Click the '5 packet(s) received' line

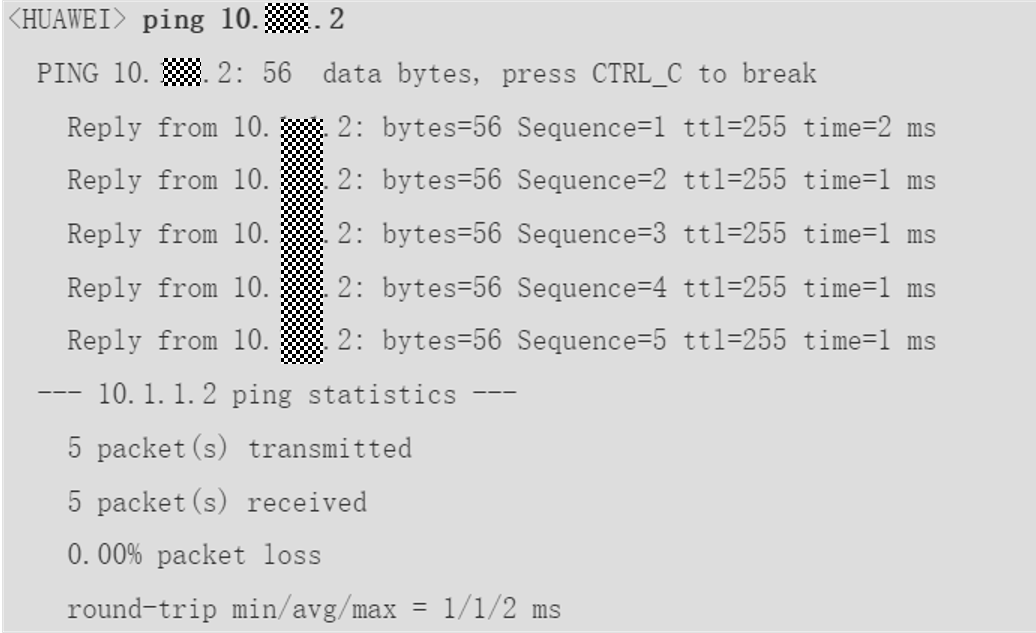click(x=217, y=502)
